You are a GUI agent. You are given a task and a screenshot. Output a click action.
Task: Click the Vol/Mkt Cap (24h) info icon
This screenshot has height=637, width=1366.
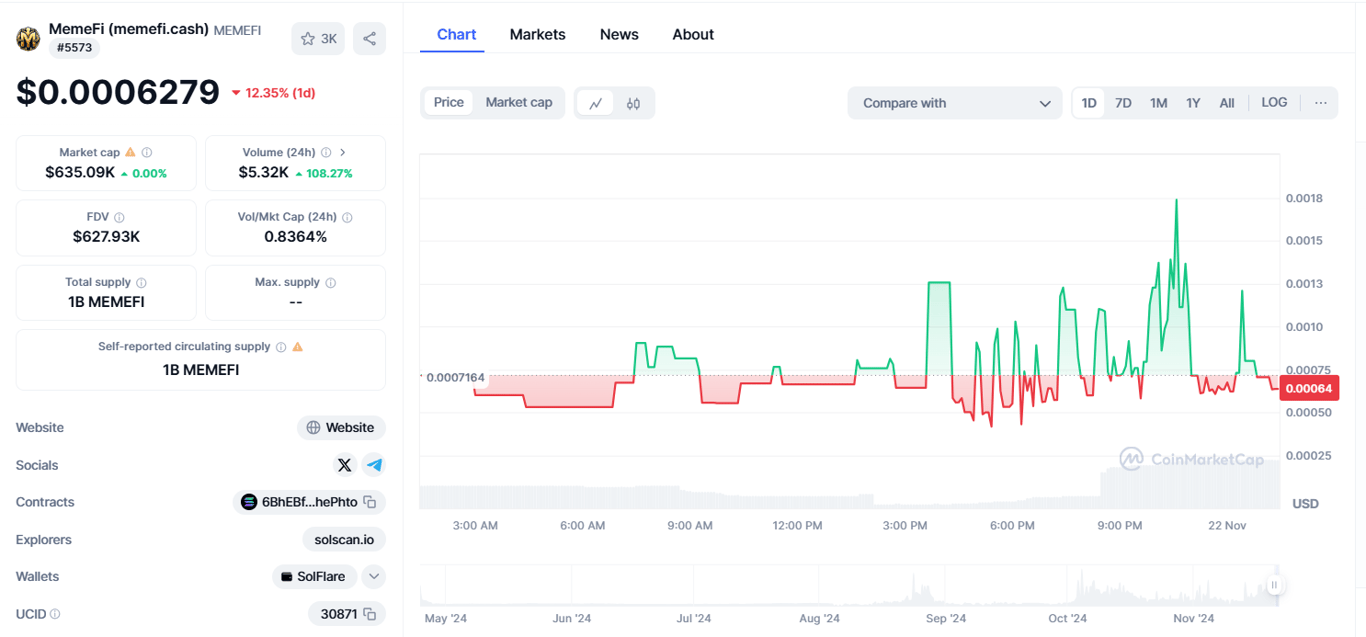[x=347, y=217]
